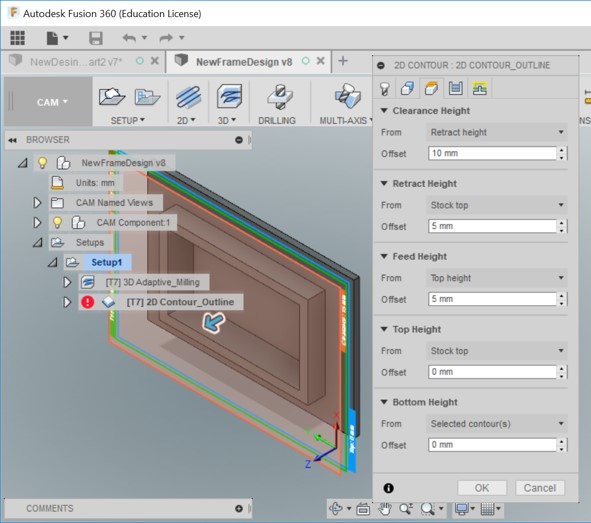This screenshot has width=591, height=523.
Task: Click the Cancel button
Action: click(540, 488)
